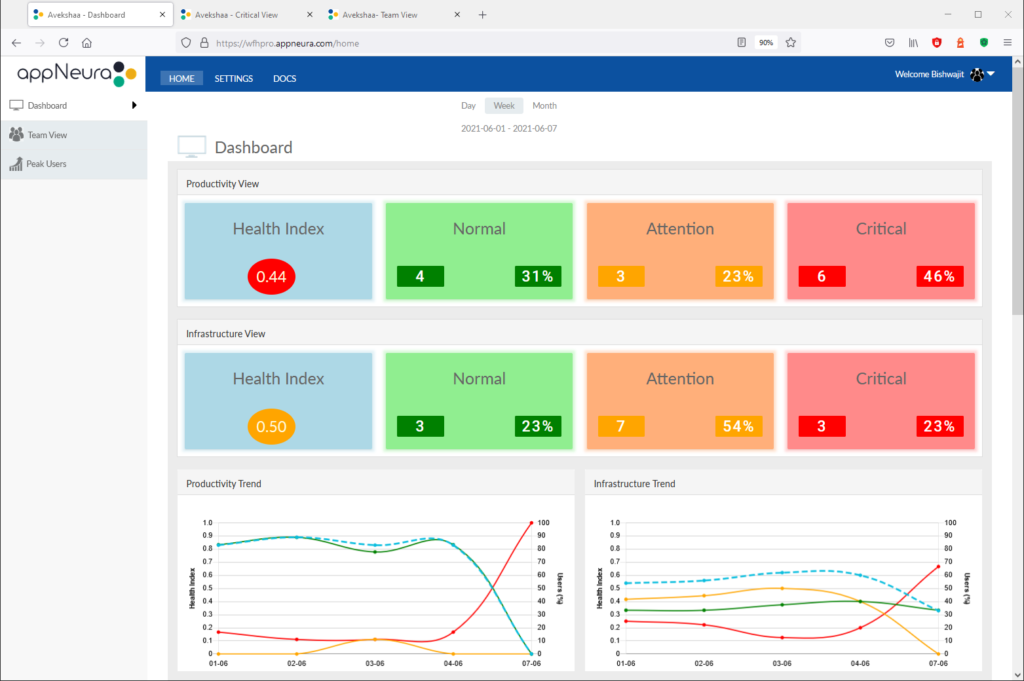This screenshot has height=681, width=1024.
Task: Click the red 0.44 Health Index badge
Action: pos(272,277)
